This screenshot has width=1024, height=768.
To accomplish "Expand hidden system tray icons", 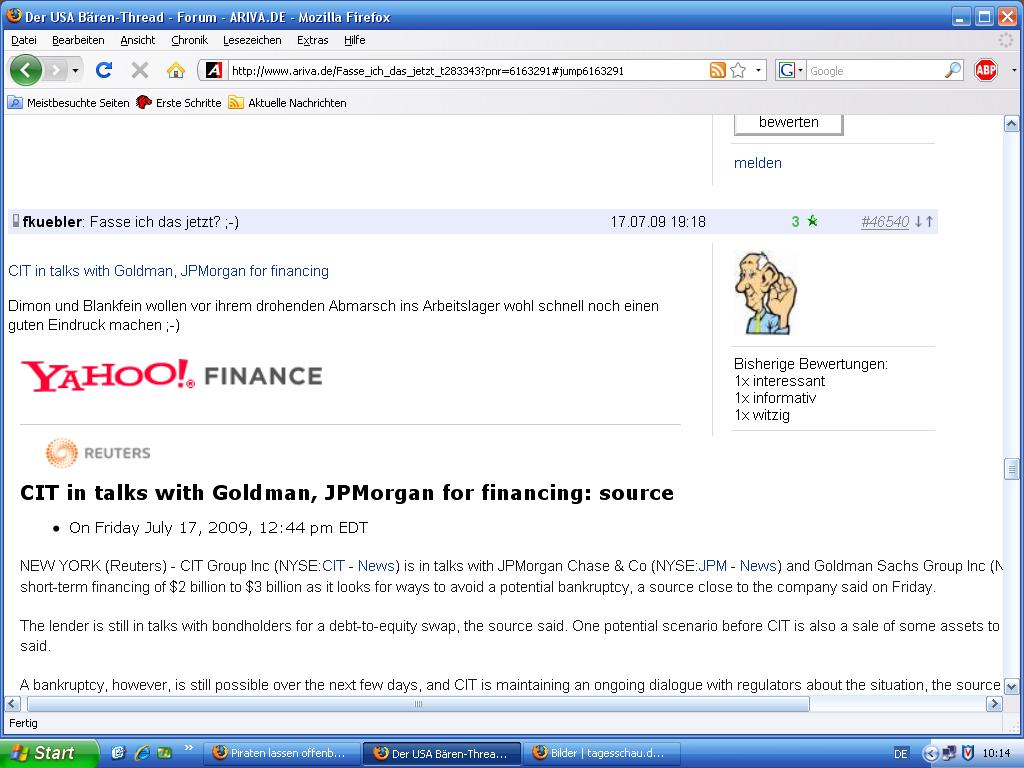I will click(x=931, y=754).
